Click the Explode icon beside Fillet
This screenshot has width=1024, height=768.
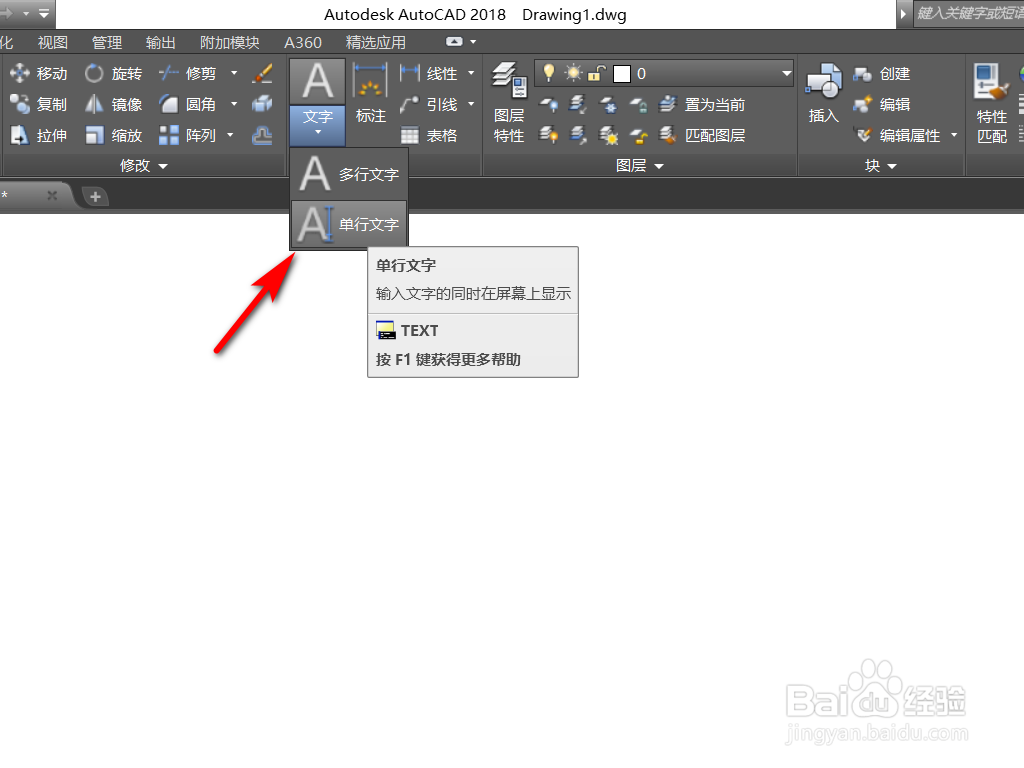click(263, 104)
